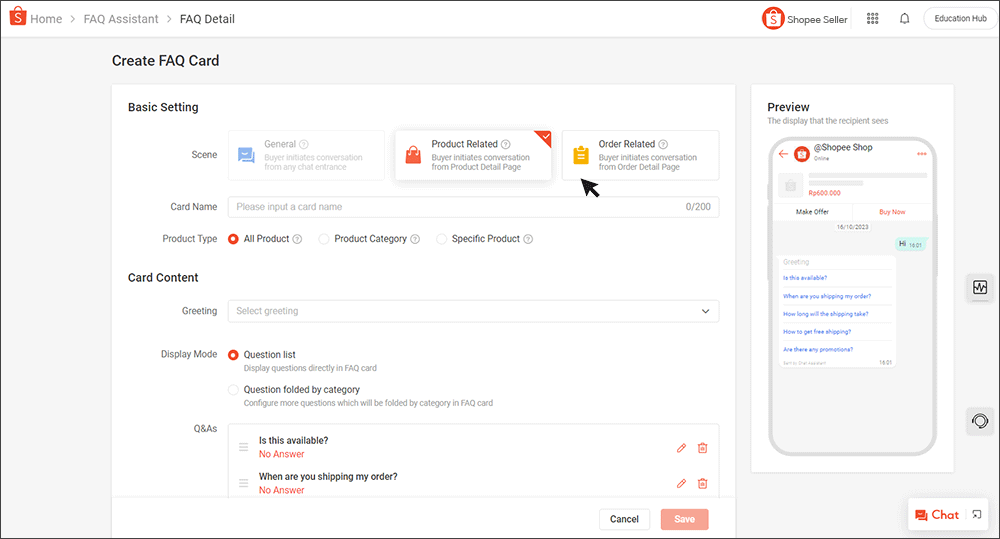Image resolution: width=1000 pixels, height=539 pixels.
Task: Open the notifications bell
Action: pyautogui.click(x=904, y=18)
